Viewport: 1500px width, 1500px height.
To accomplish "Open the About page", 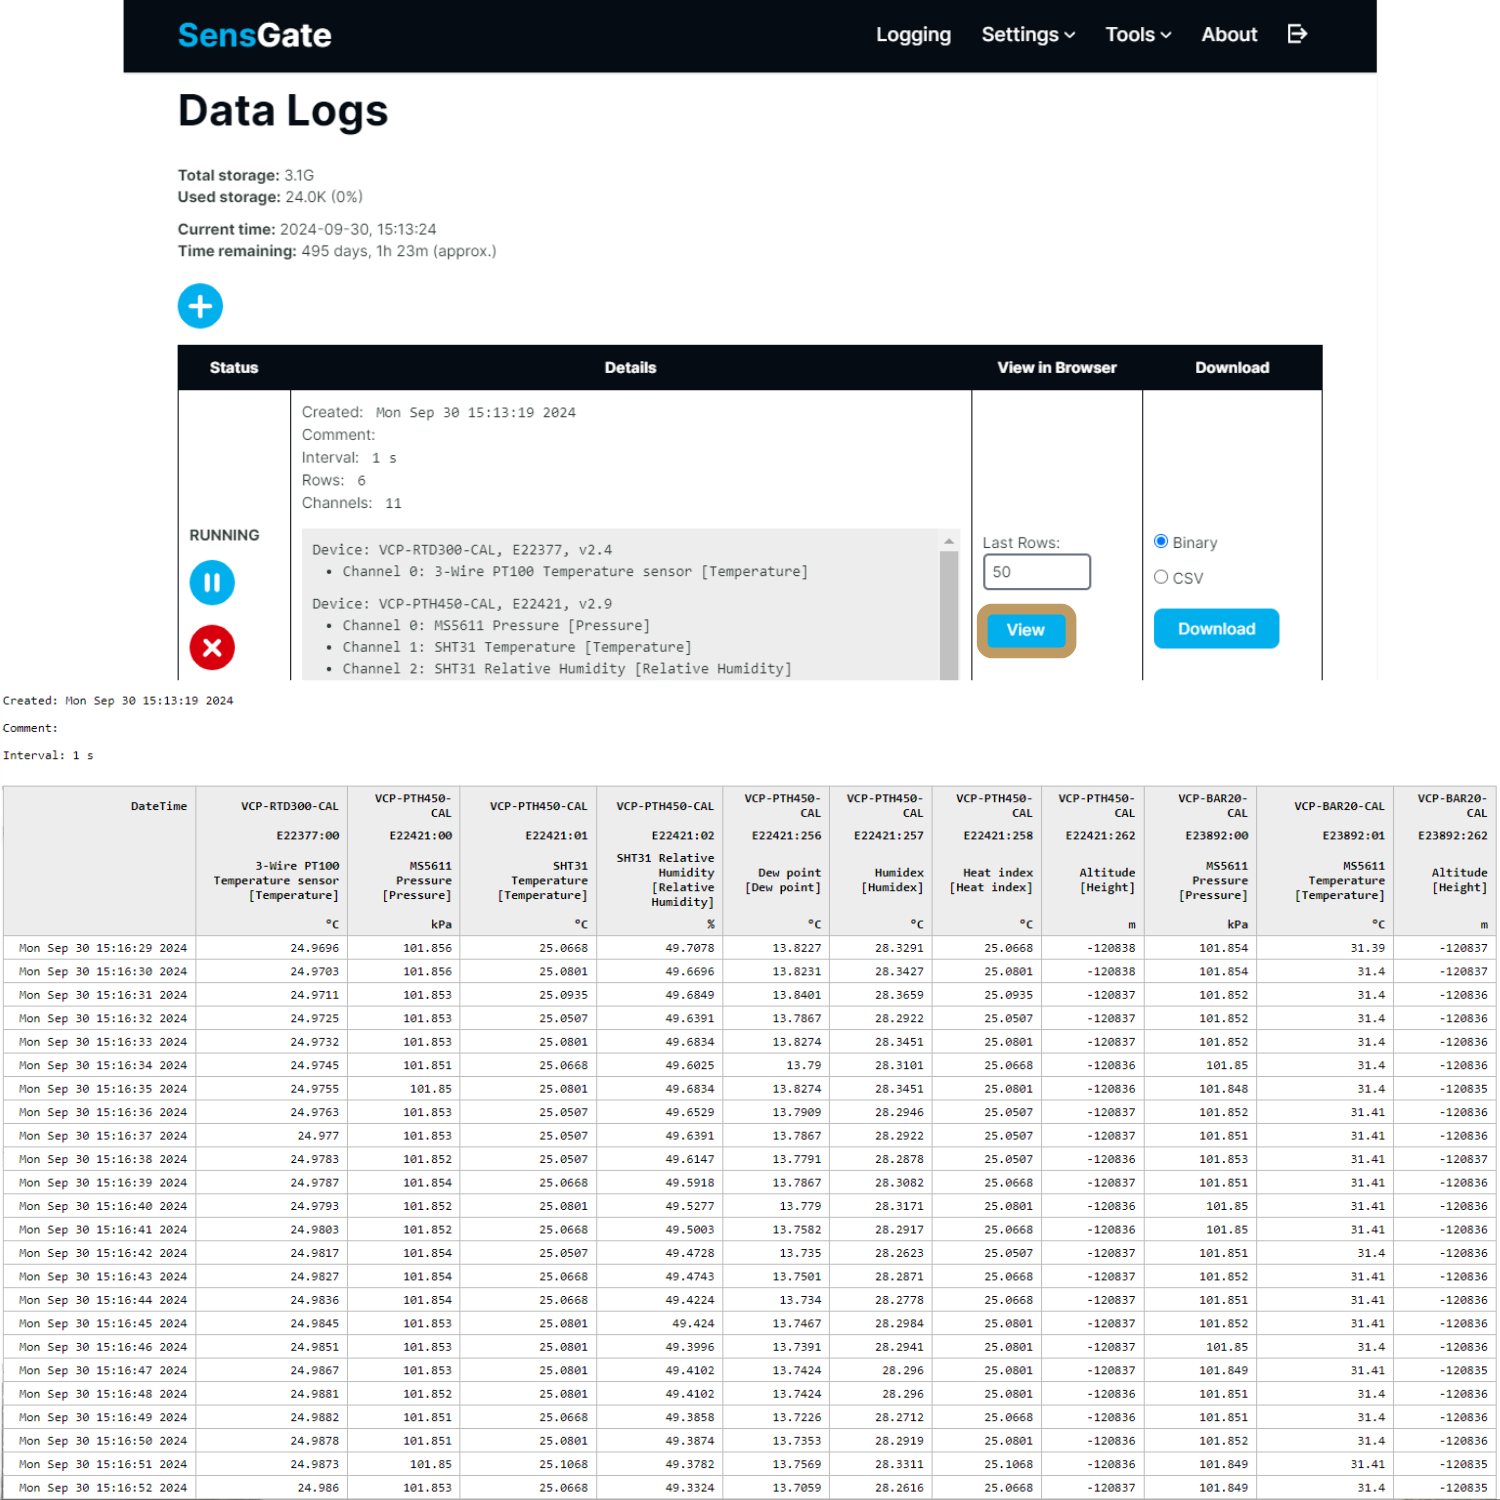I will [x=1229, y=34].
